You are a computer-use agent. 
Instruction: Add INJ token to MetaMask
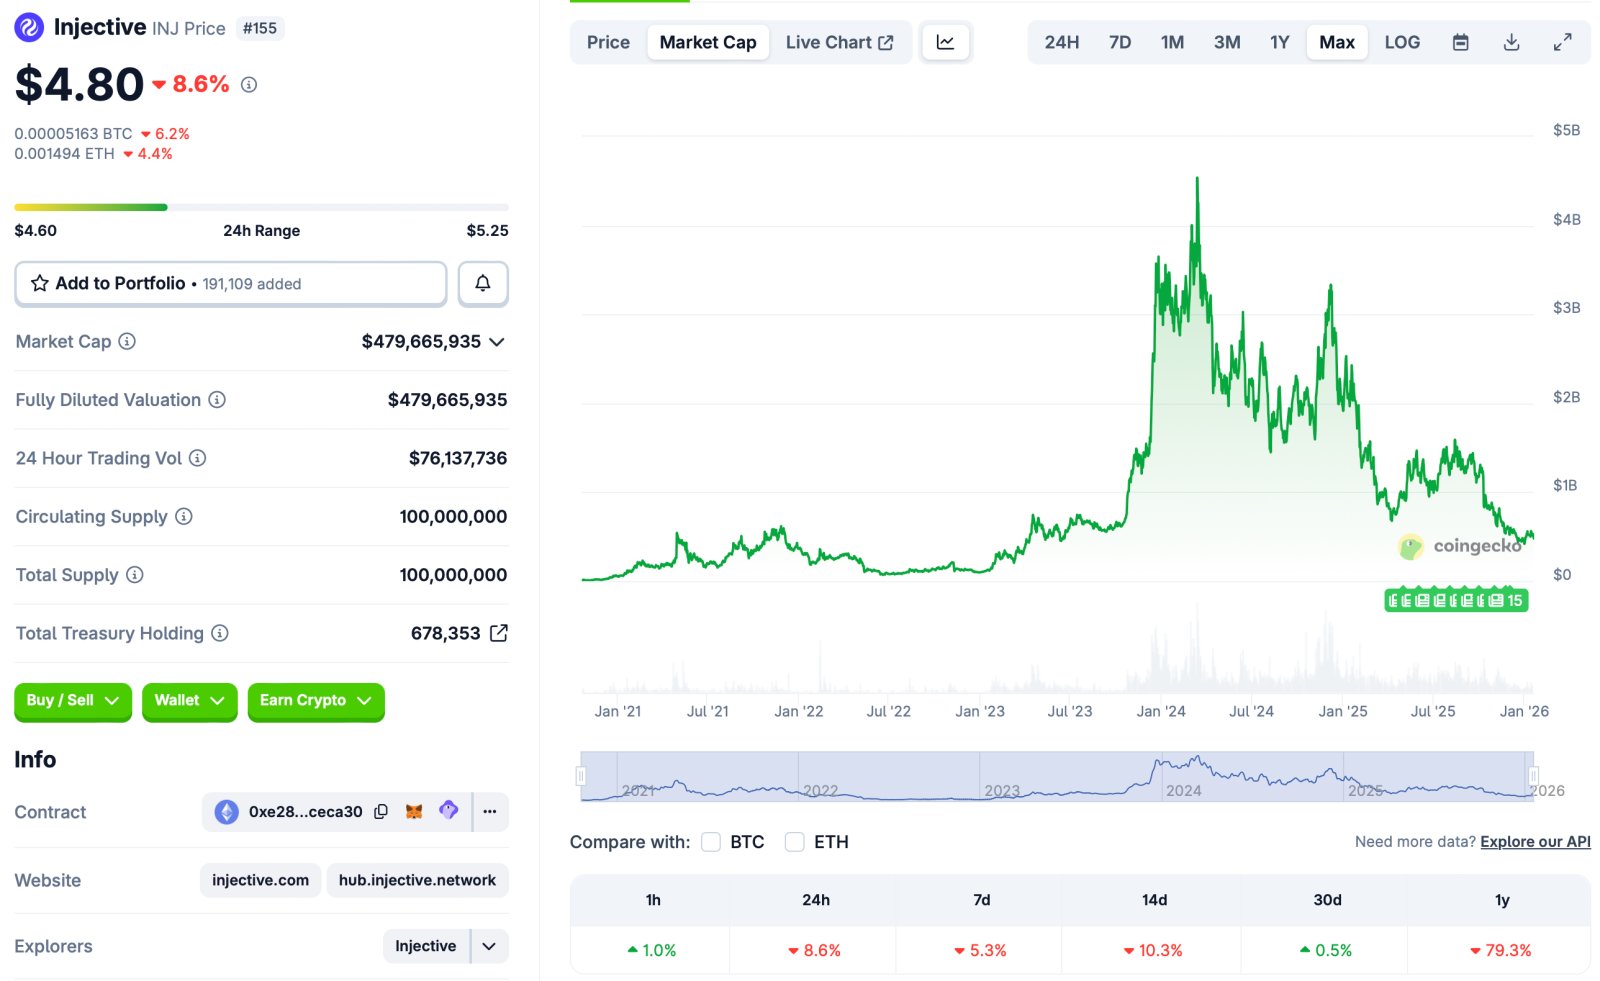(x=414, y=812)
